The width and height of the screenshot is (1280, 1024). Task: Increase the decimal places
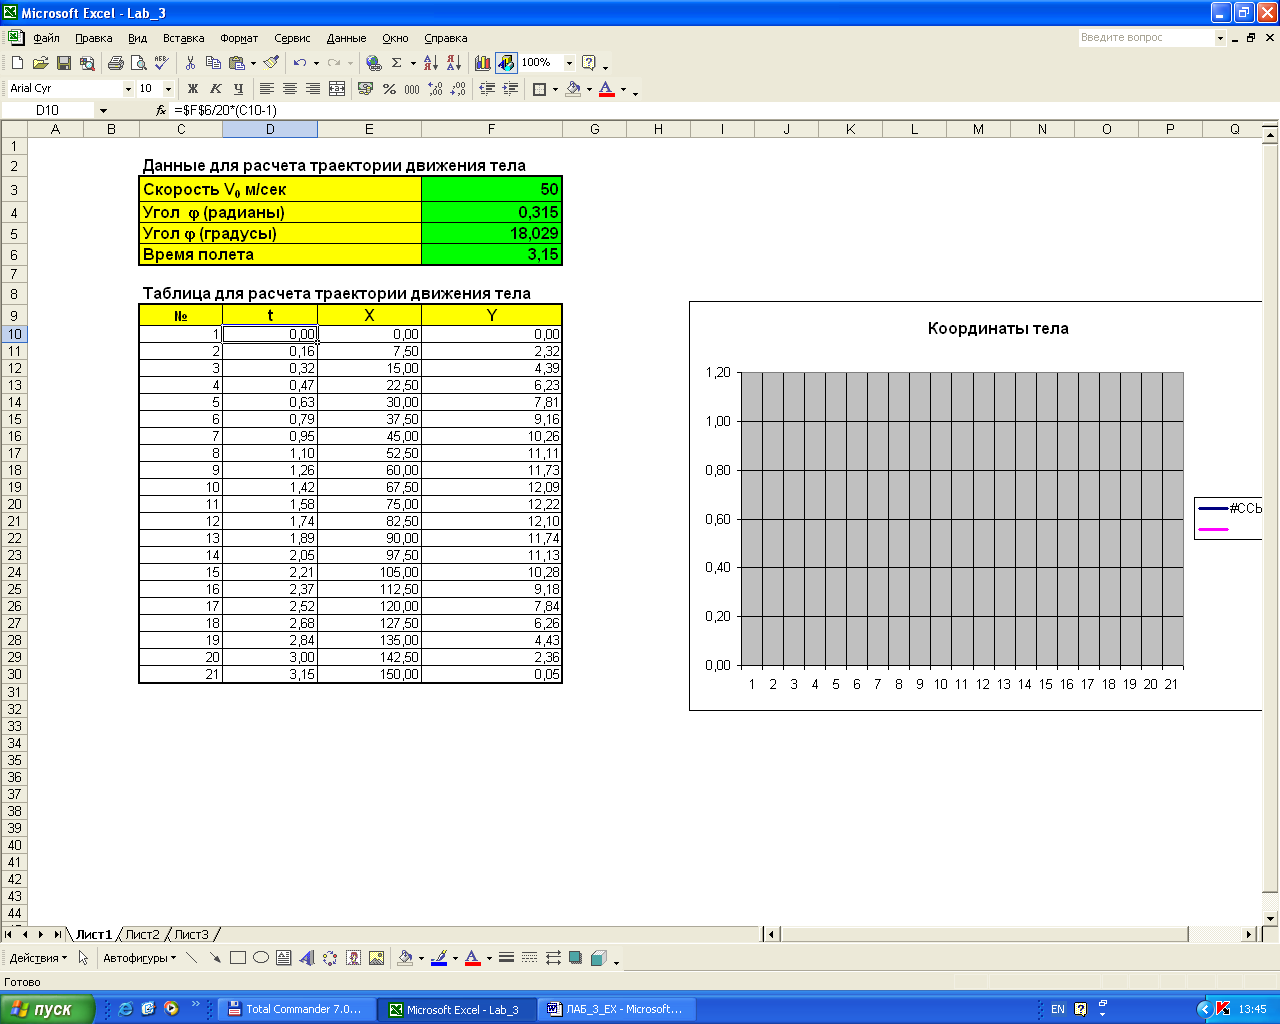(435, 89)
